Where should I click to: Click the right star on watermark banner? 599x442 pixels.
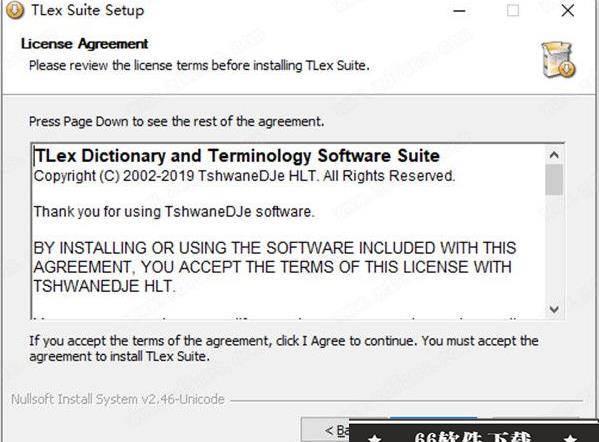coord(570,437)
